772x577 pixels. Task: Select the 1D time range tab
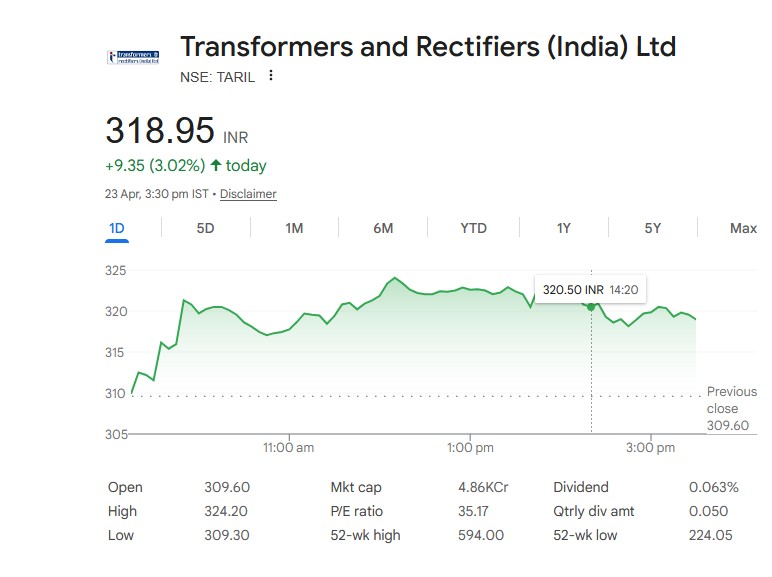pos(117,228)
